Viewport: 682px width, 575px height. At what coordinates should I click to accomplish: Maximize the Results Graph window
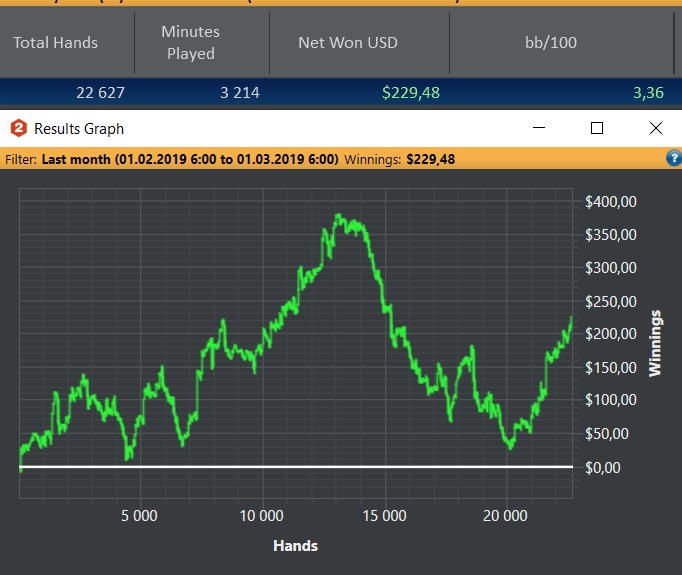pos(597,128)
